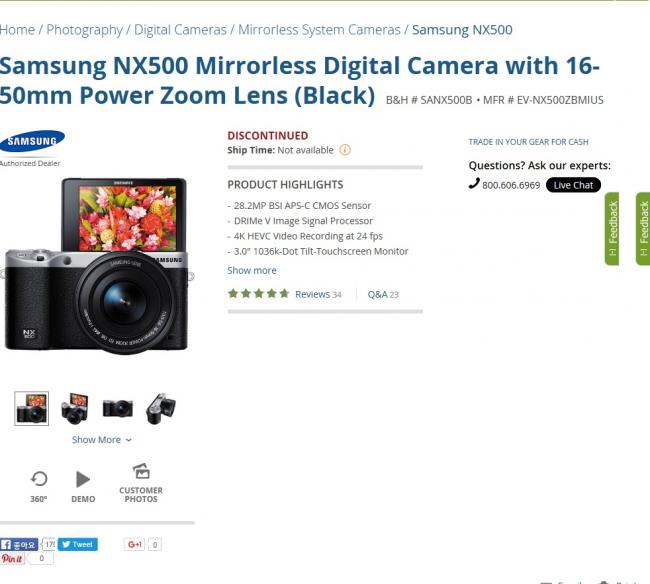Click Trade In Your Gear link
Image resolution: width=650 pixels, height=584 pixels.
[528, 142]
